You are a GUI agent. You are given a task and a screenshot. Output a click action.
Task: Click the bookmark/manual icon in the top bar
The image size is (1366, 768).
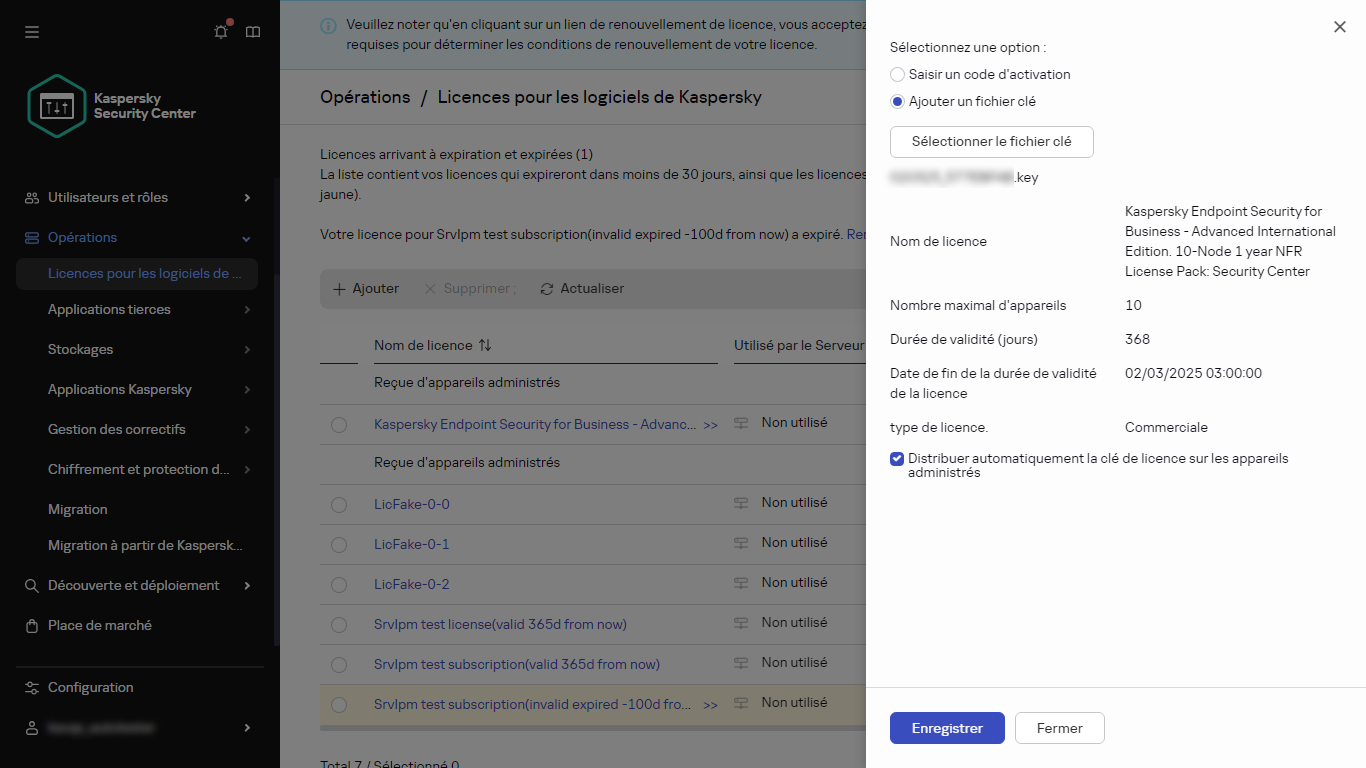(252, 31)
